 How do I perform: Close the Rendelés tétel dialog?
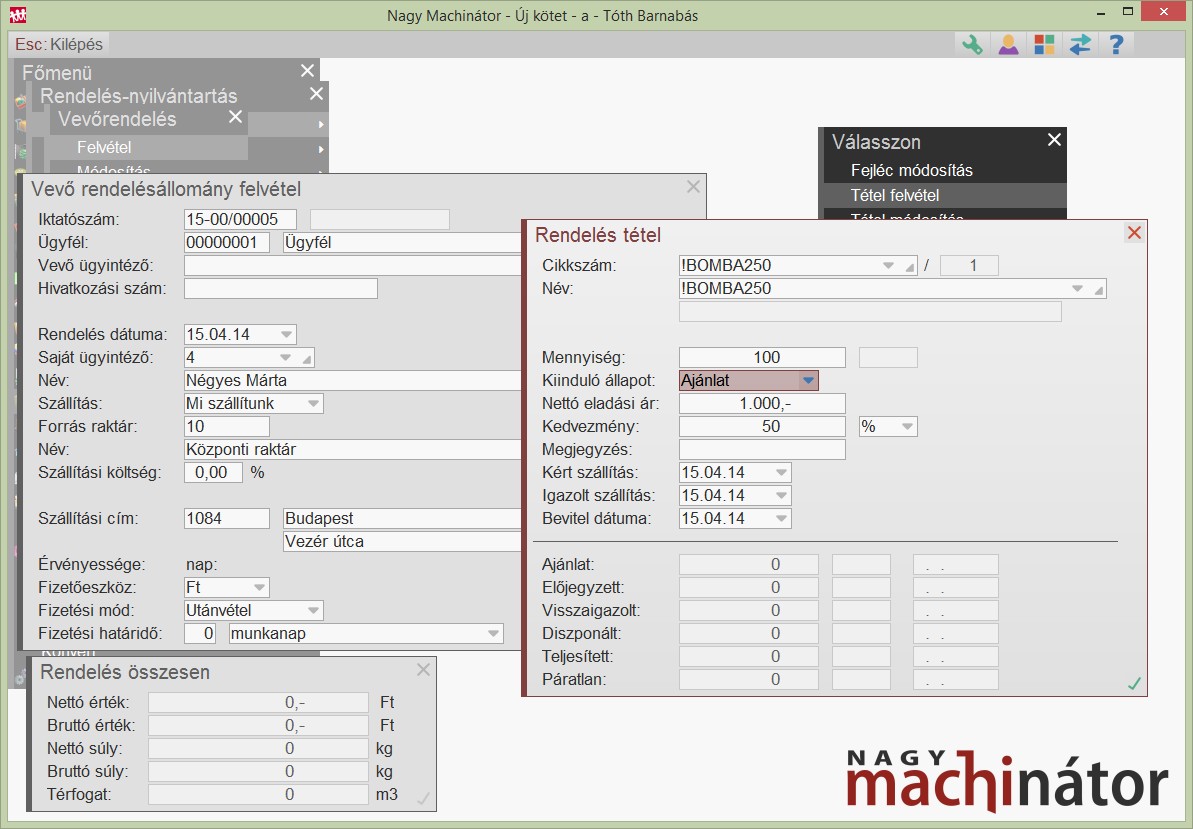coord(1134,233)
